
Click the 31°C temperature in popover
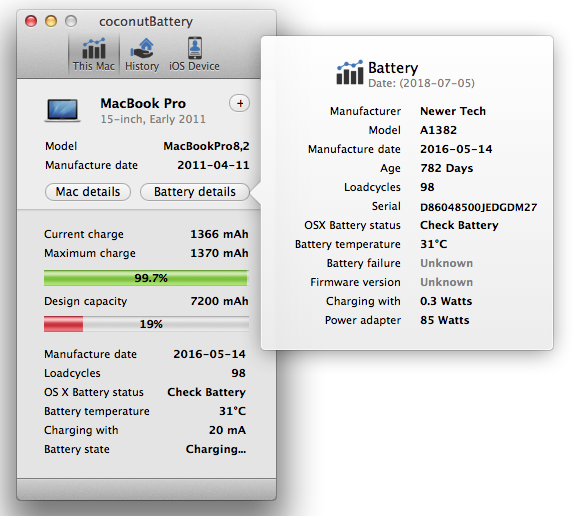(433, 244)
